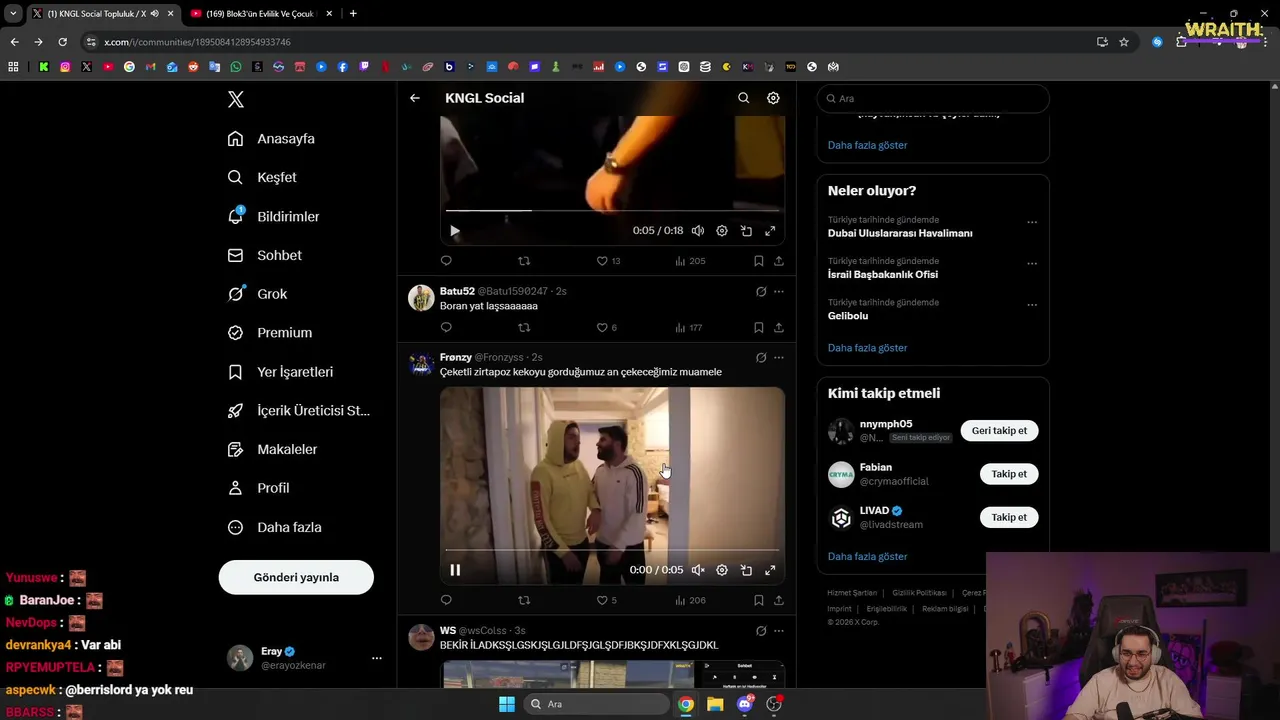Enter fullscreen on Frønzy video

click(770, 570)
